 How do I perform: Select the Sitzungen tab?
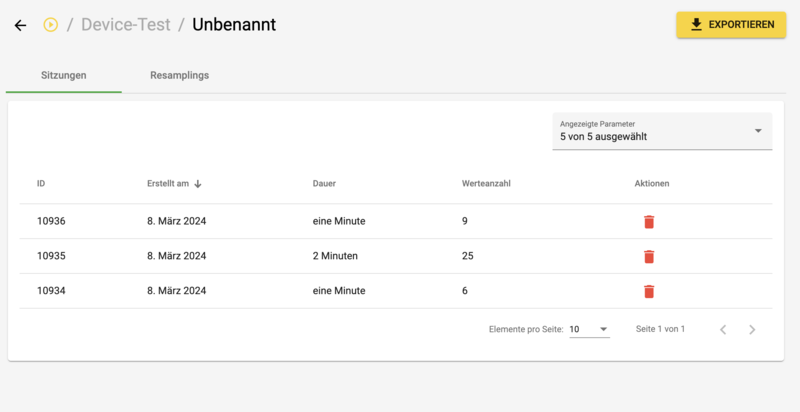(64, 75)
